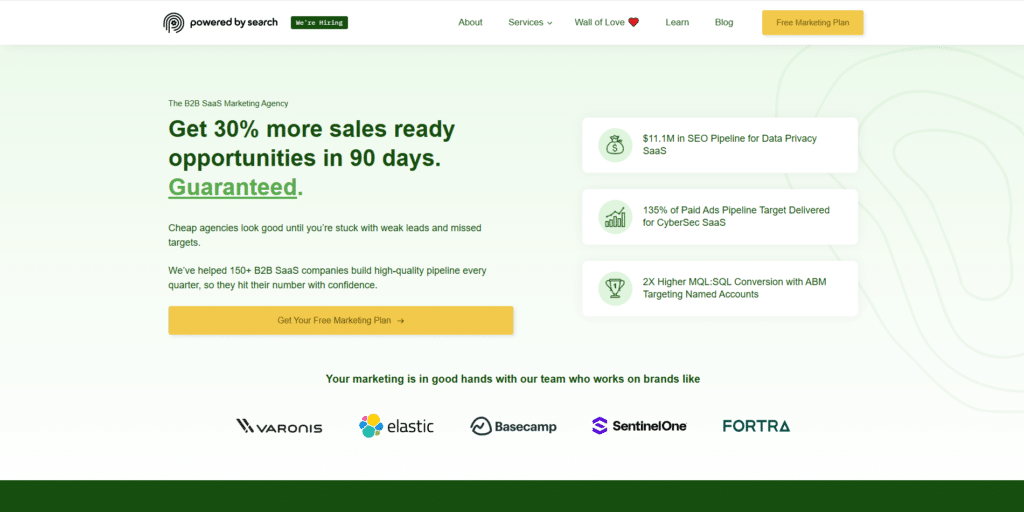This screenshot has width=1024, height=512.
Task: Click the Basecamp brand logo
Action: [x=513, y=426]
